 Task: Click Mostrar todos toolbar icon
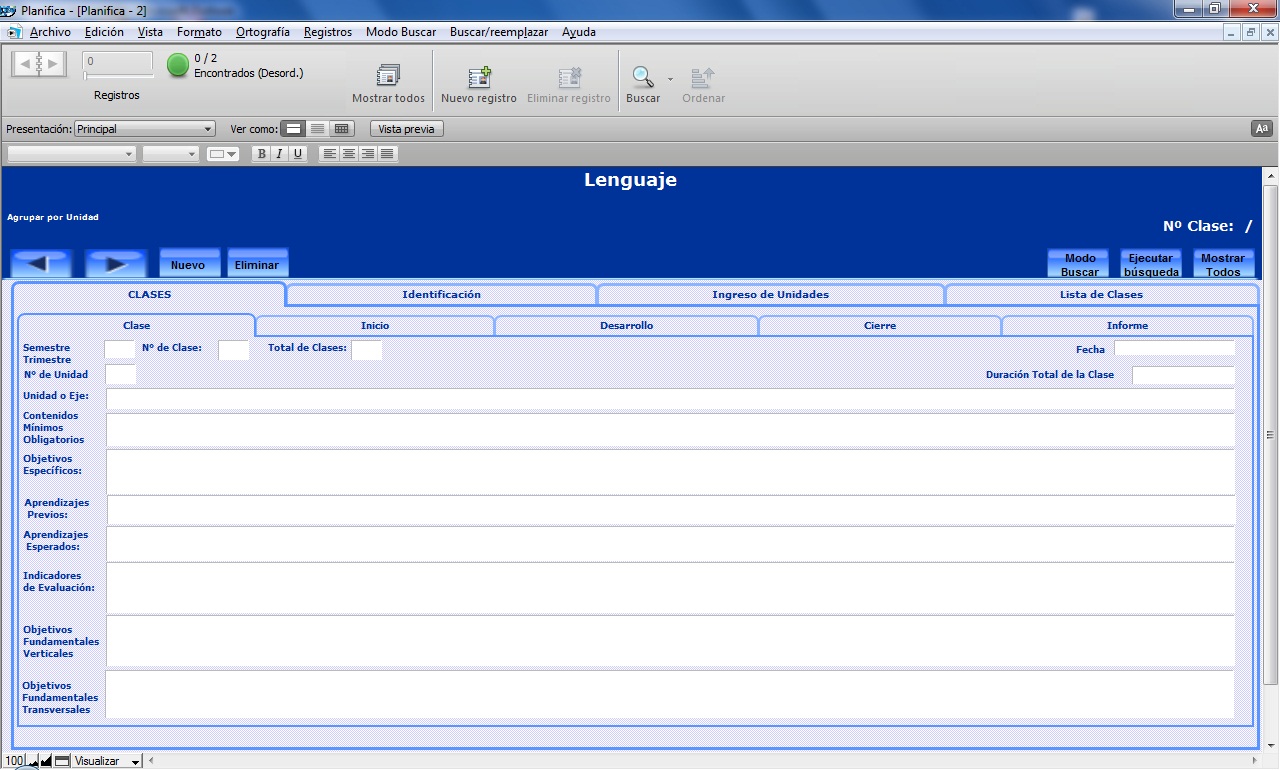tap(388, 76)
